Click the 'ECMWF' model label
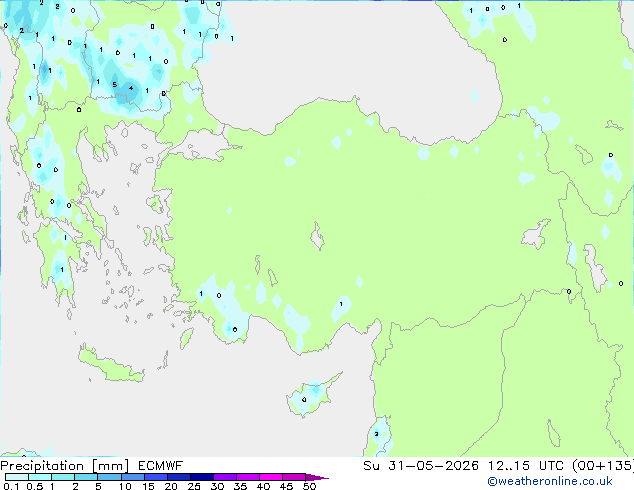Viewport: 634px width, 490px height. point(161,466)
